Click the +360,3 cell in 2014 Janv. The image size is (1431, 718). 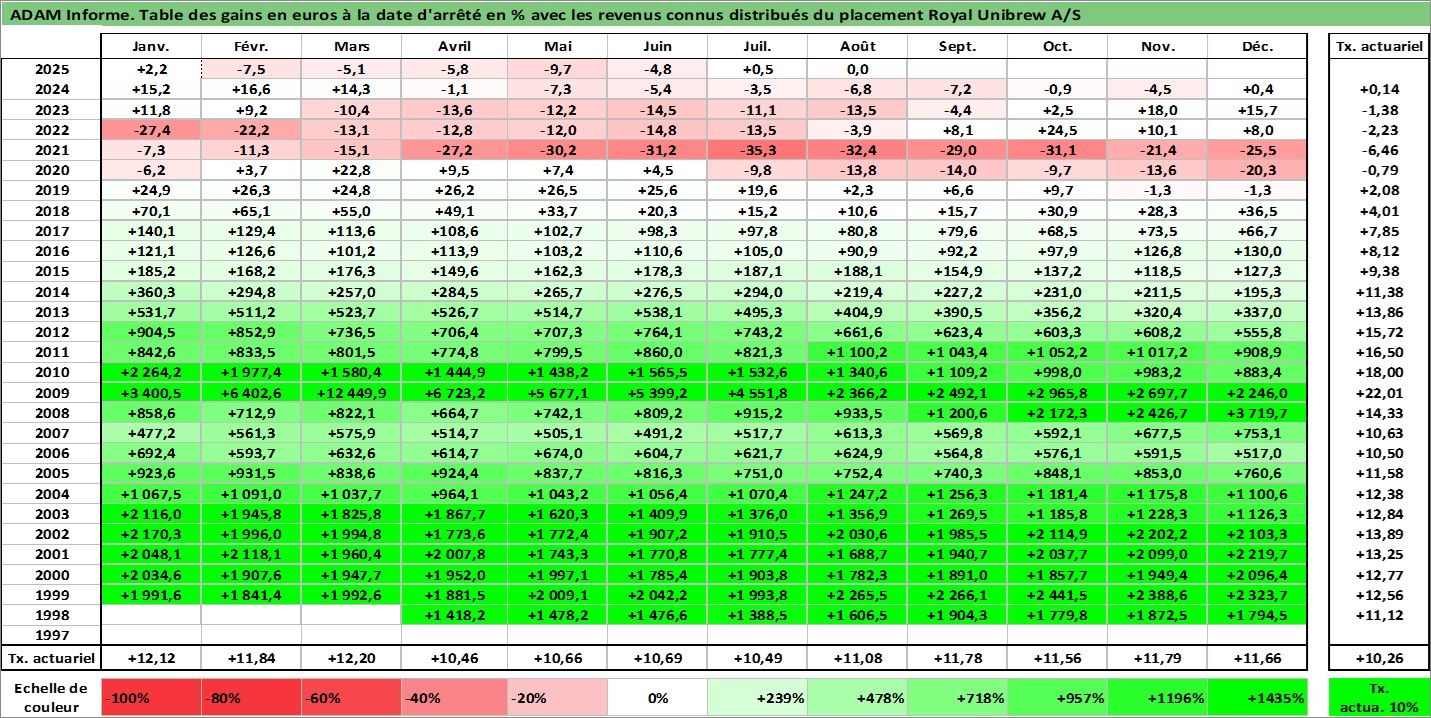[x=152, y=292]
